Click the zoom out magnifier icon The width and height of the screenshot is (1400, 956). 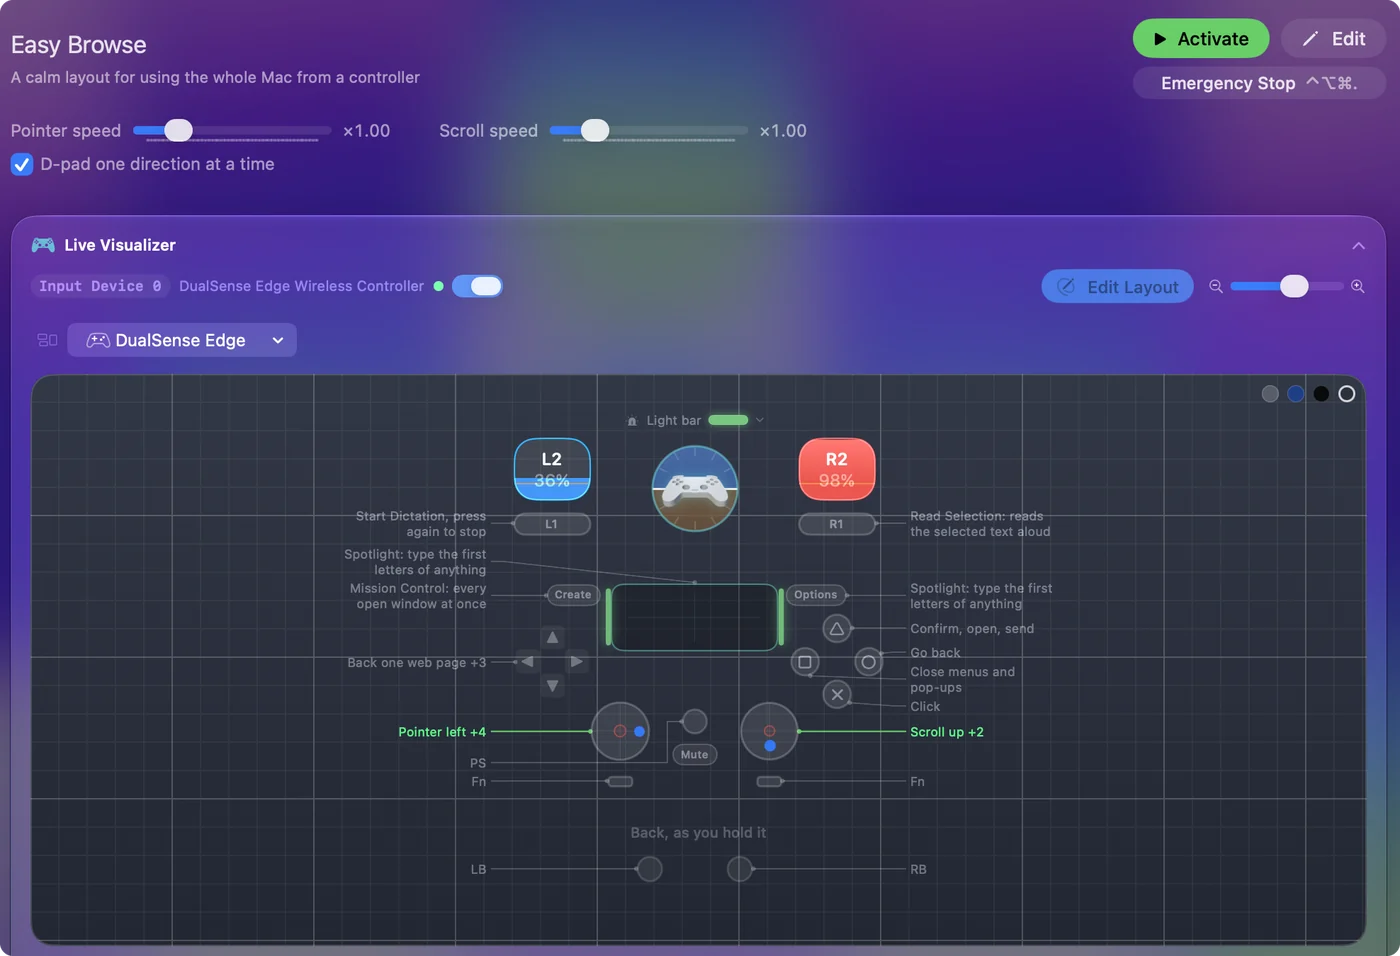(x=1216, y=286)
